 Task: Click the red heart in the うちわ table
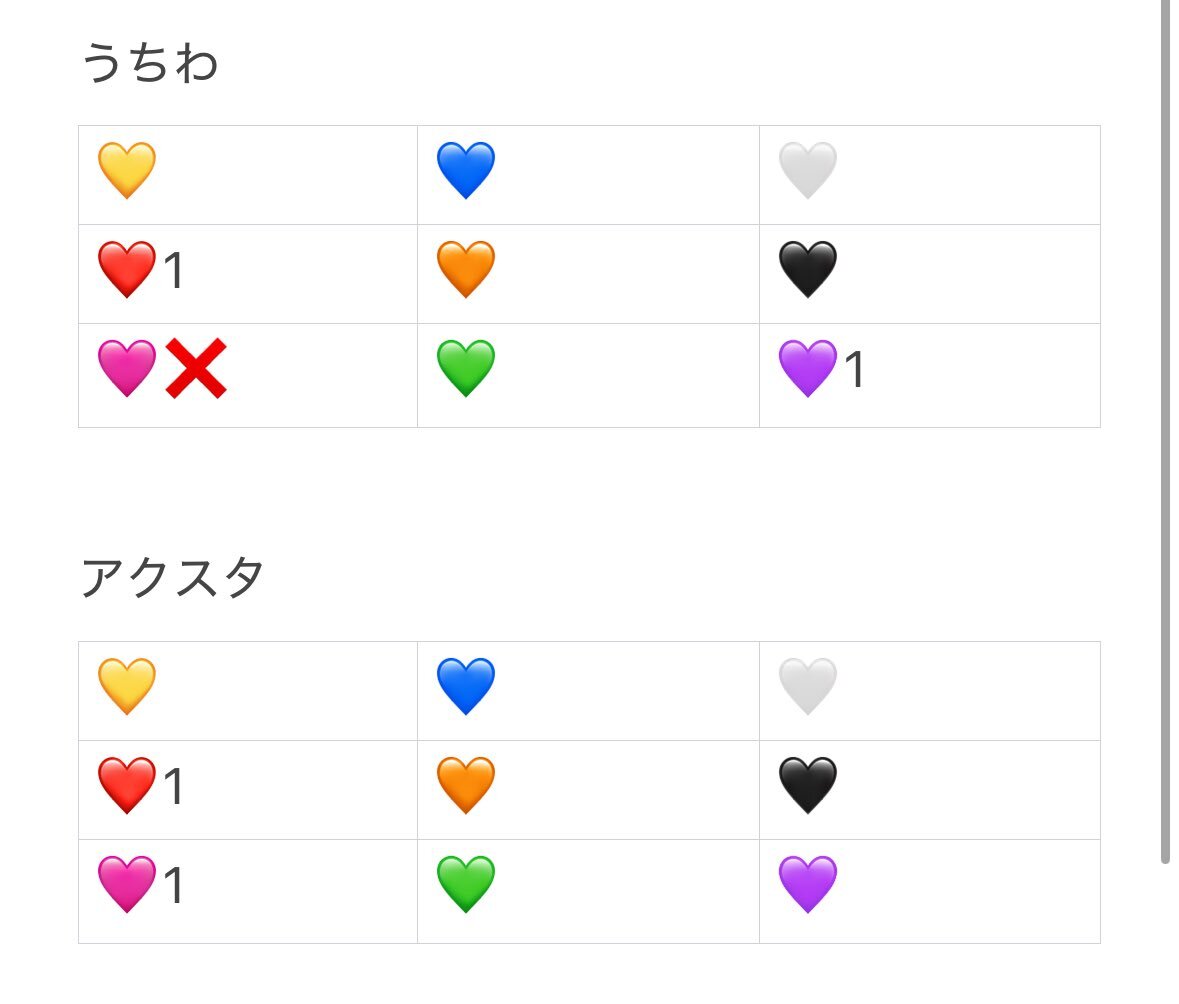click(127, 270)
